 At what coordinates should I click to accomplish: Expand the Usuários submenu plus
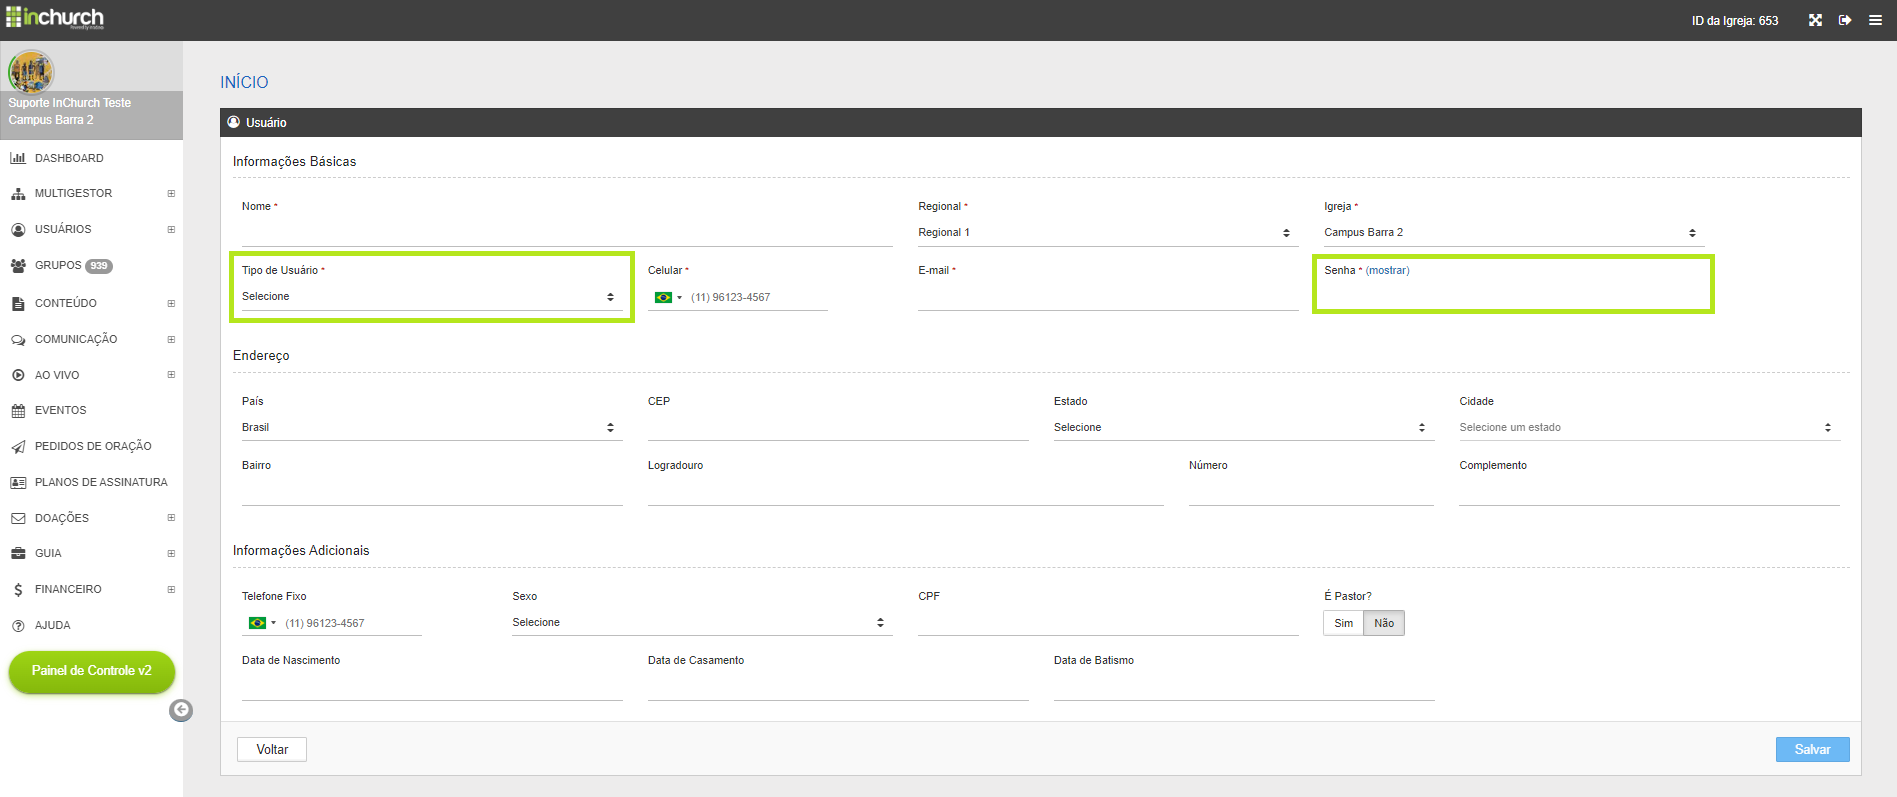(x=171, y=230)
